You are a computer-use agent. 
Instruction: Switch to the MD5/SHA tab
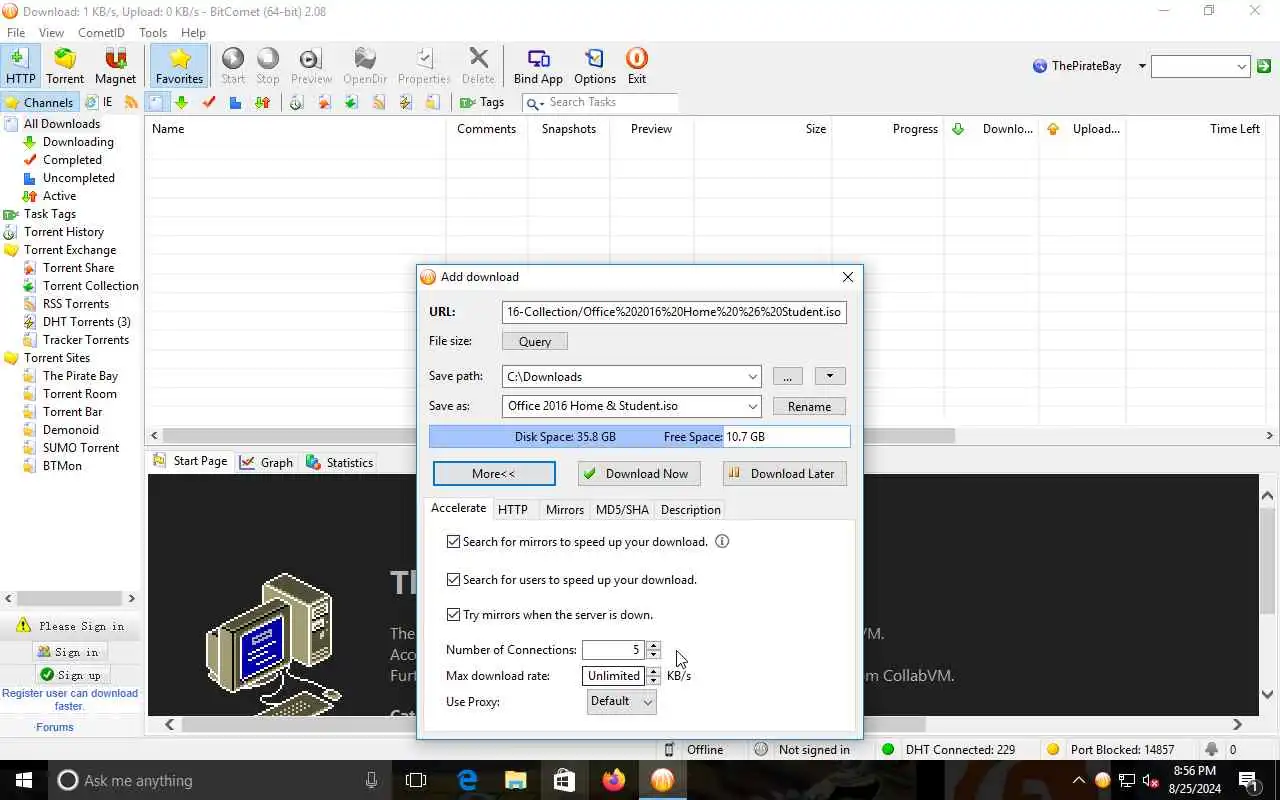click(x=622, y=509)
